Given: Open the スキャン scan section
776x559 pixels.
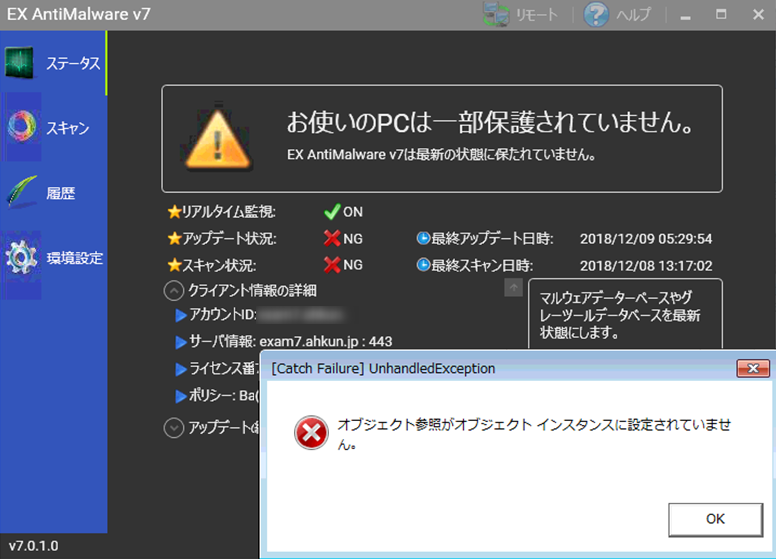Looking at the screenshot, I should coord(53,128).
